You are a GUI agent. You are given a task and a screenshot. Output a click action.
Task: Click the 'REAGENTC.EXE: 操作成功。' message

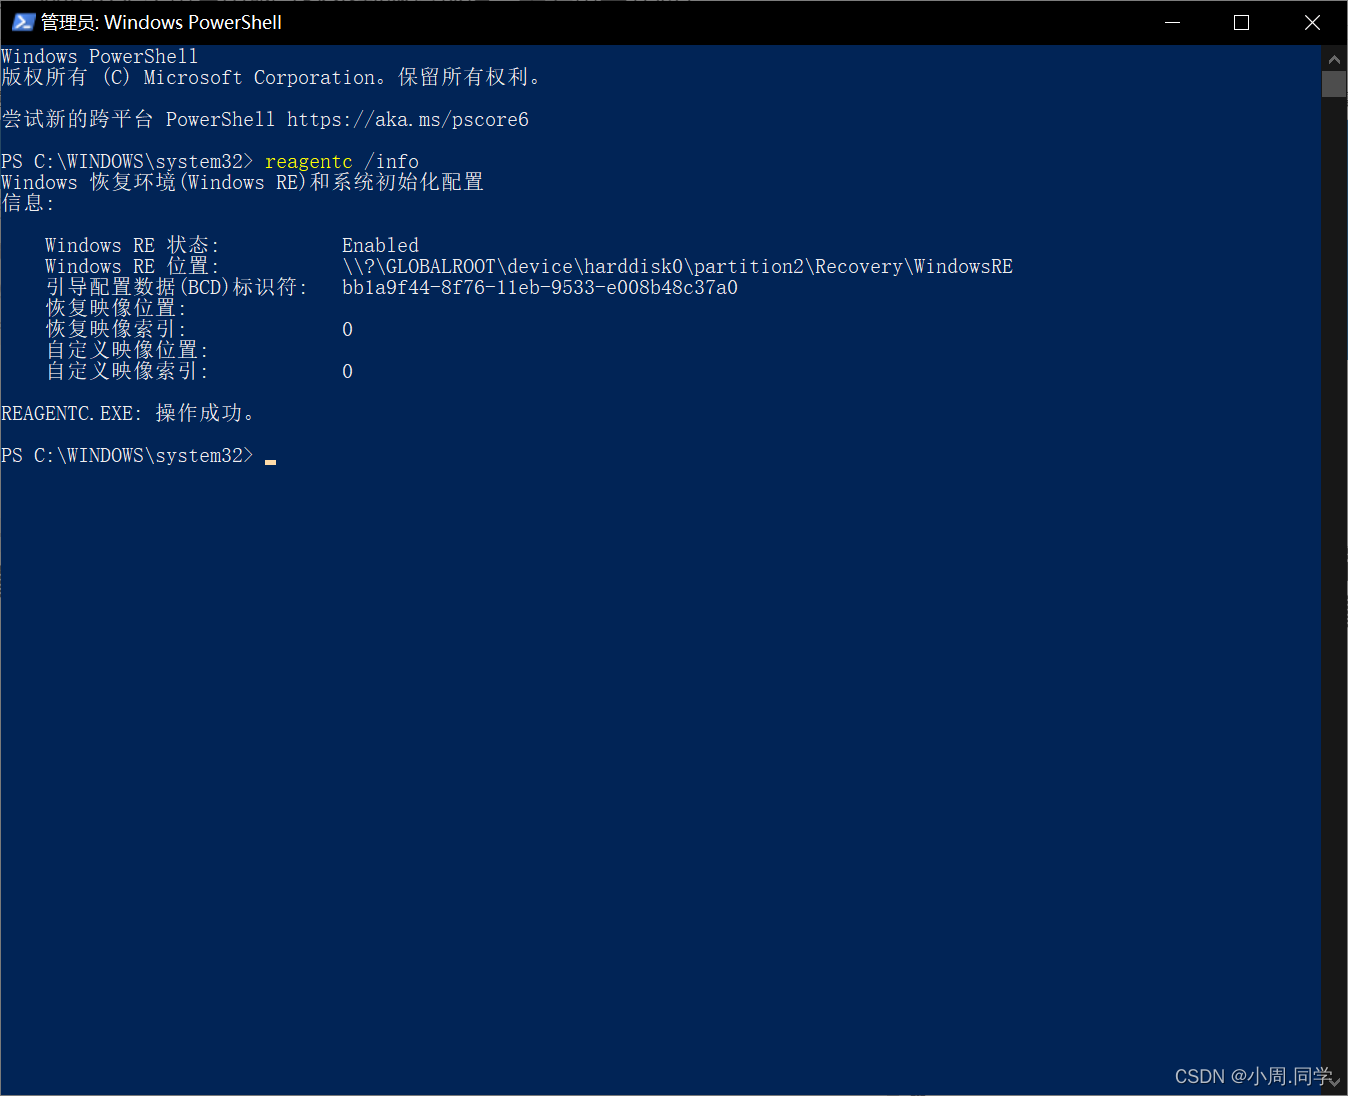128,413
